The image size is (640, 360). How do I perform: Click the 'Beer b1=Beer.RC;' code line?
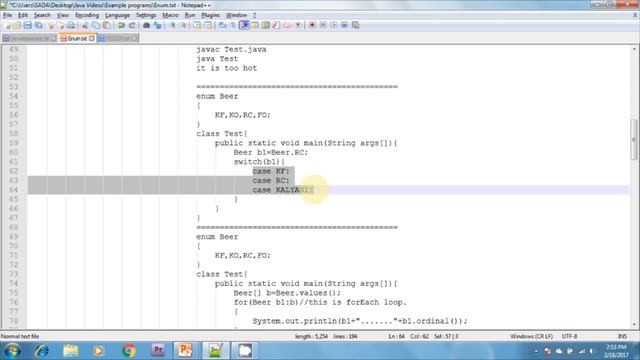point(271,152)
